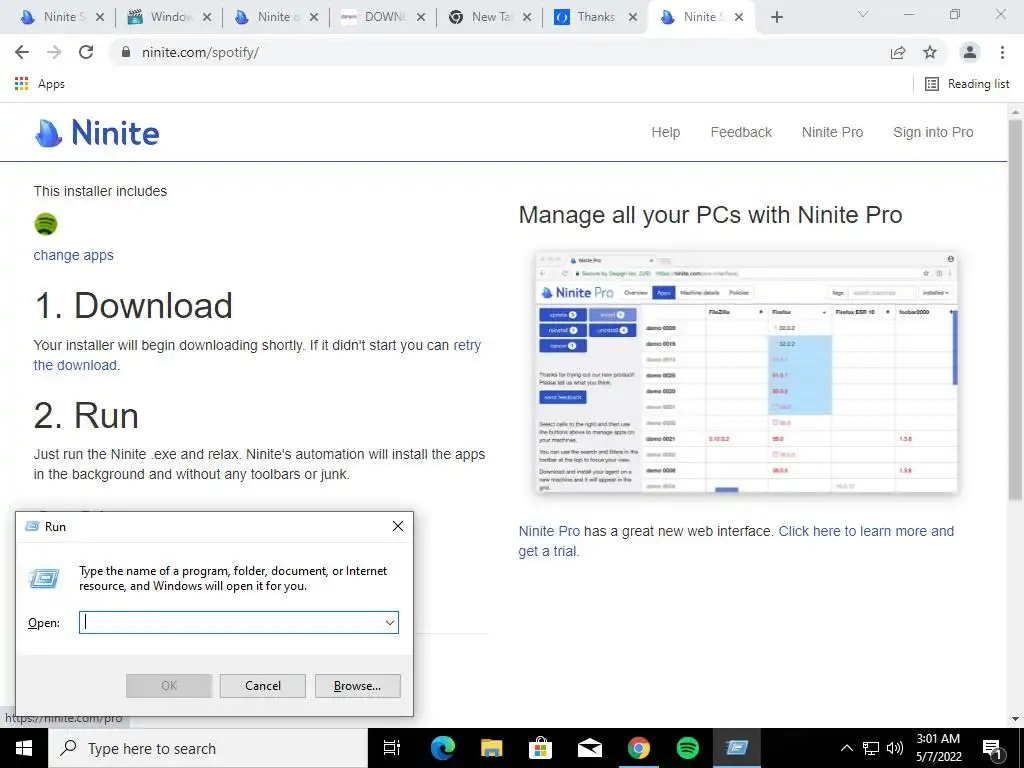Image resolution: width=1024 pixels, height=768 pixels.
Task: Click the address bar URL field
Action: [x=496, y=52]
